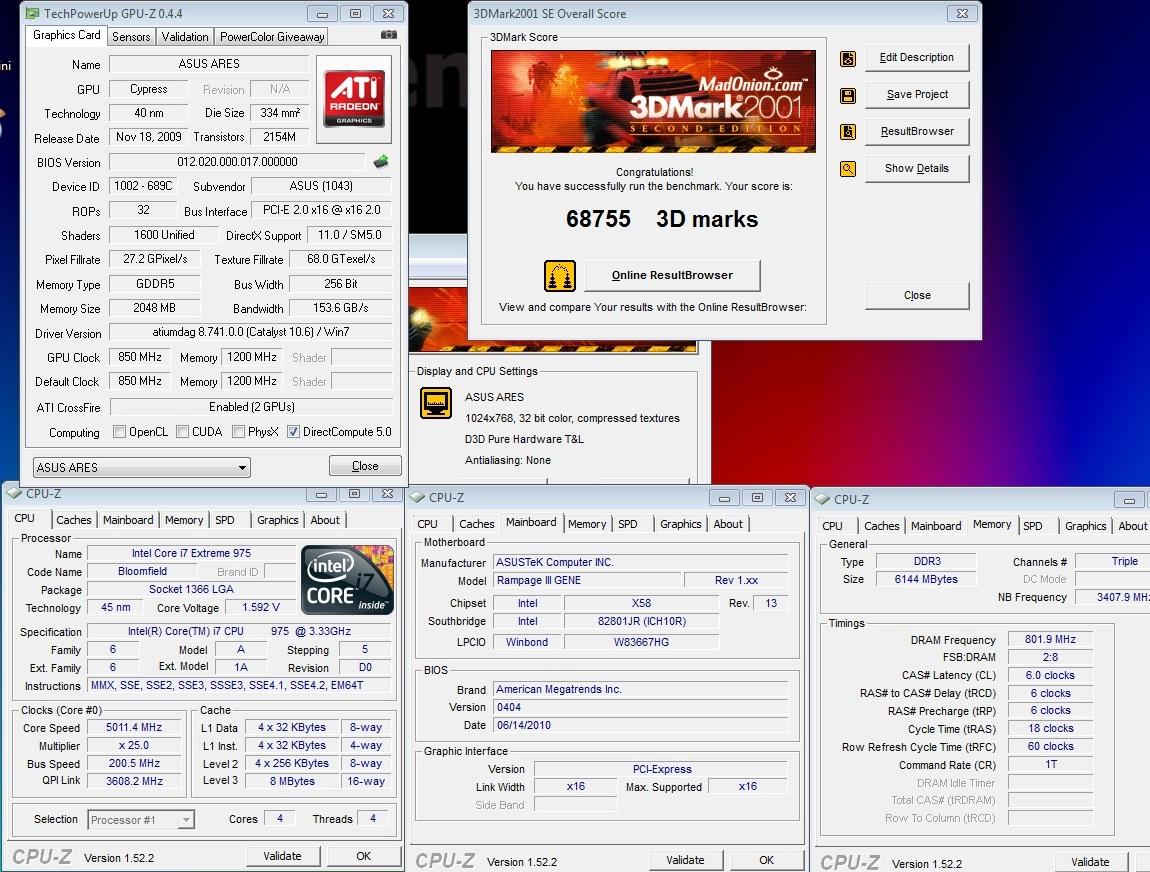This screenshot has width=1150, height=872.
Task: Click the BIOS save chip icon in GPU-Z
Action: (x=381, y=161)
